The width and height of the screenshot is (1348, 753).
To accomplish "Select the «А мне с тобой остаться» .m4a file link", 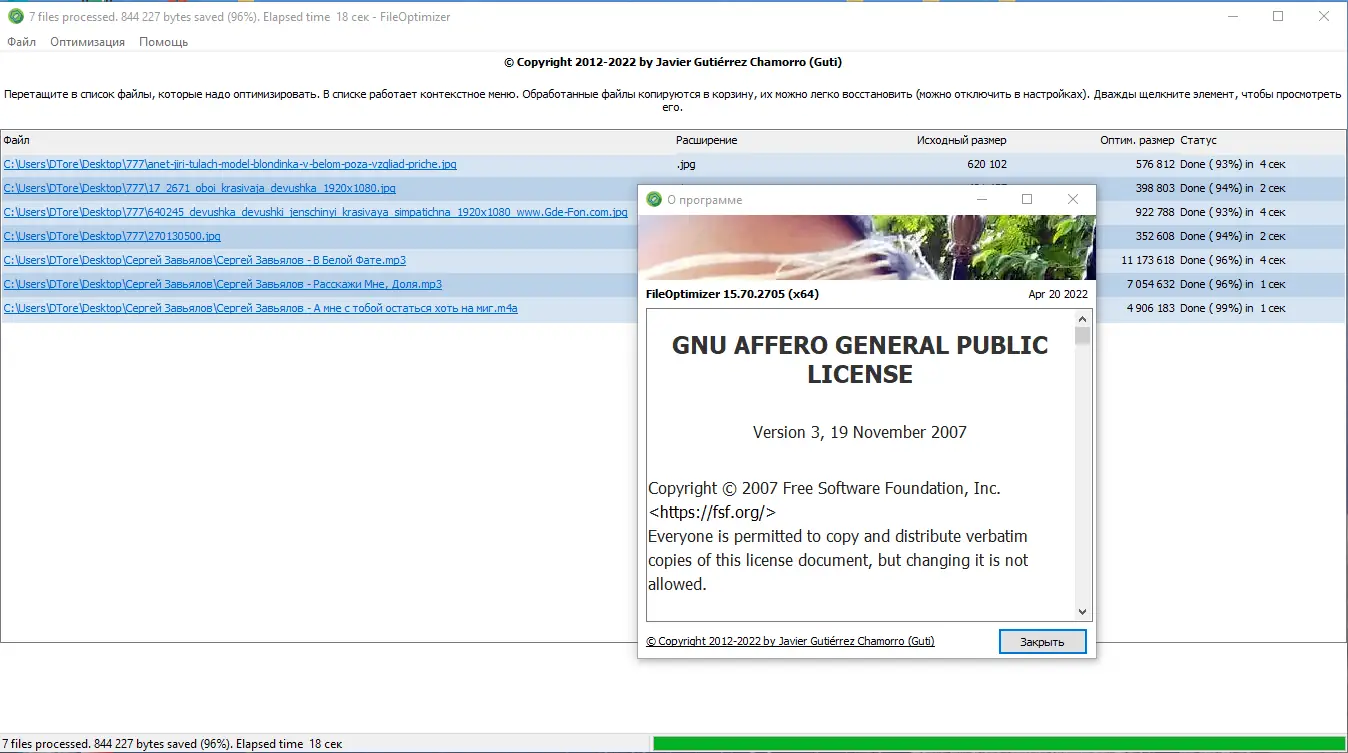I will point(260,308).
